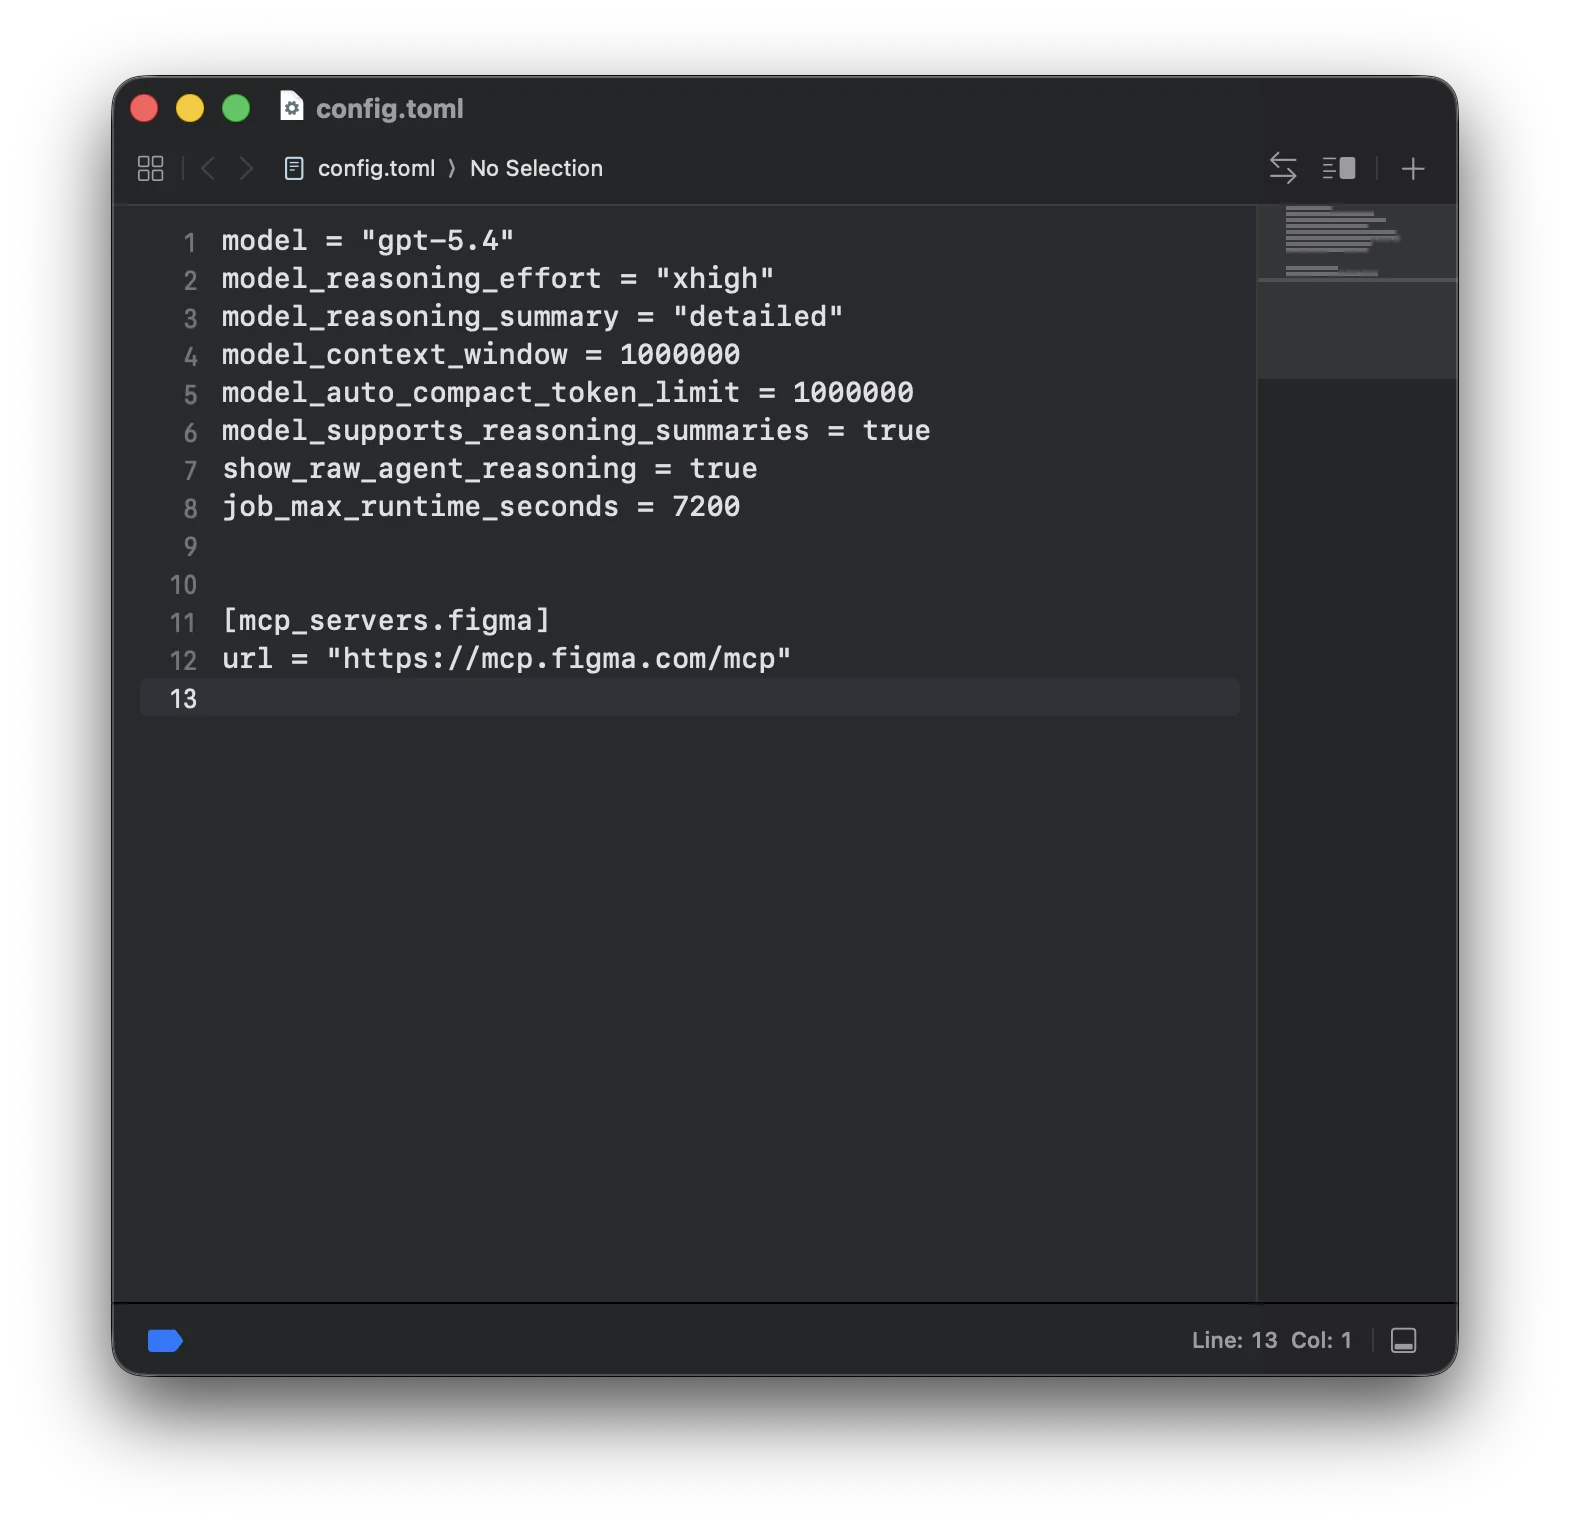The height and width of the screenshot is (1524, 1570).
Task: Click the "detailed" reasoning summary value
Action: 758,316
